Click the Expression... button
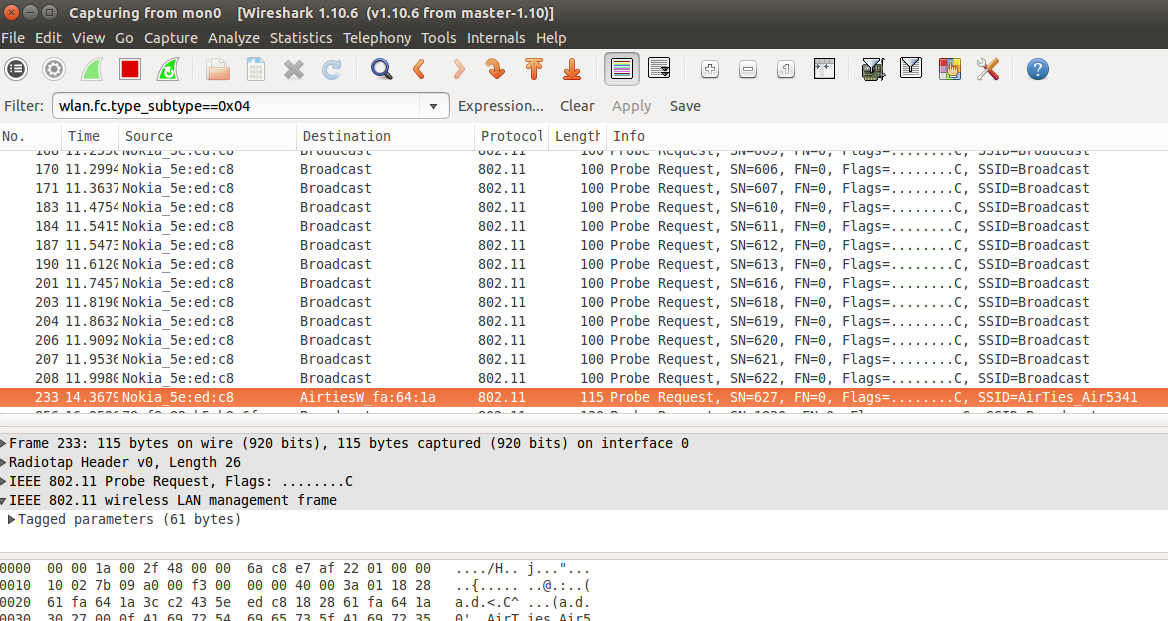 pyautogui.click(x=500, y=106)
